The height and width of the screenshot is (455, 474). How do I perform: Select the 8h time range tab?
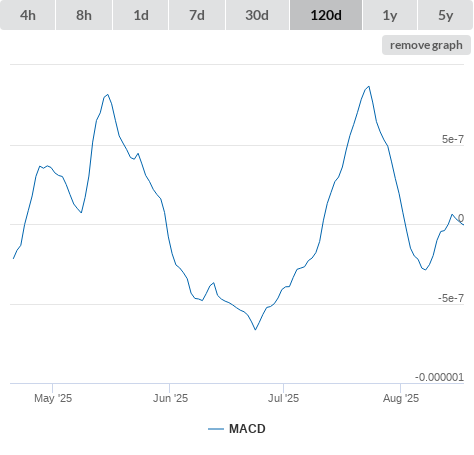point(84,15)
